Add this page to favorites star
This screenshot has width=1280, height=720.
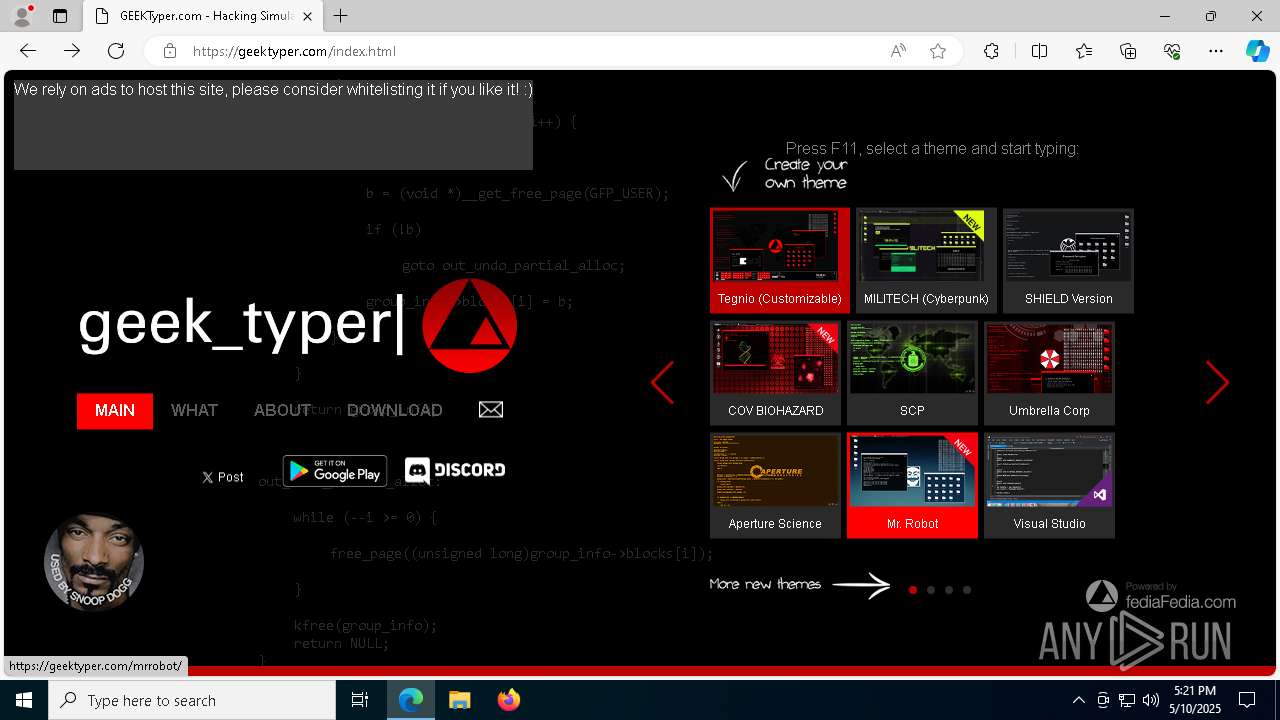938,51
